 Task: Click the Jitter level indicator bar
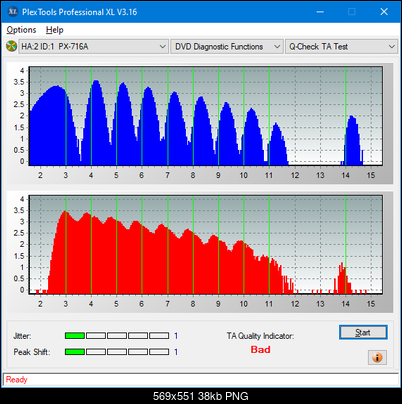pyautogui.click(x=117, y=336)
